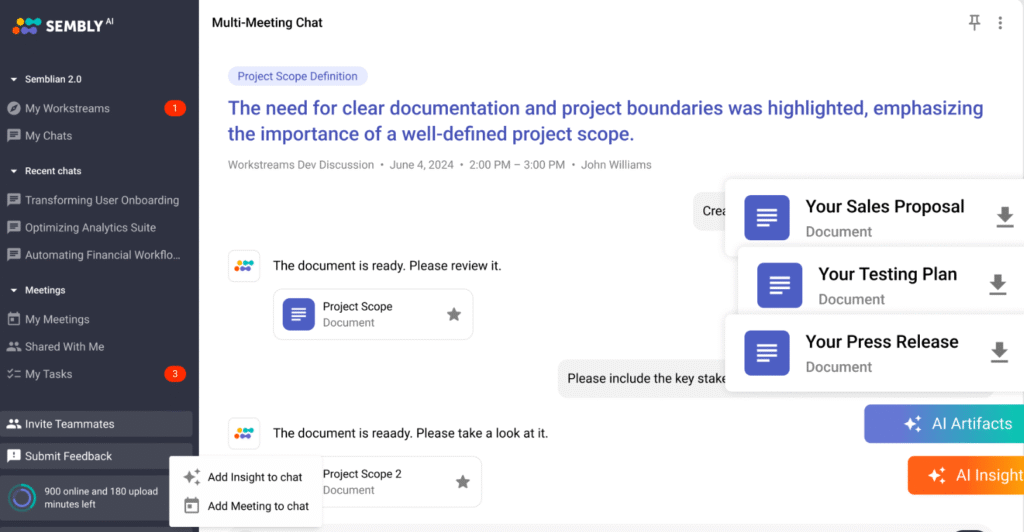The image size is (1024, 532).
Task: Star the Project Scope 2 document
Action: tap(462, 482)
